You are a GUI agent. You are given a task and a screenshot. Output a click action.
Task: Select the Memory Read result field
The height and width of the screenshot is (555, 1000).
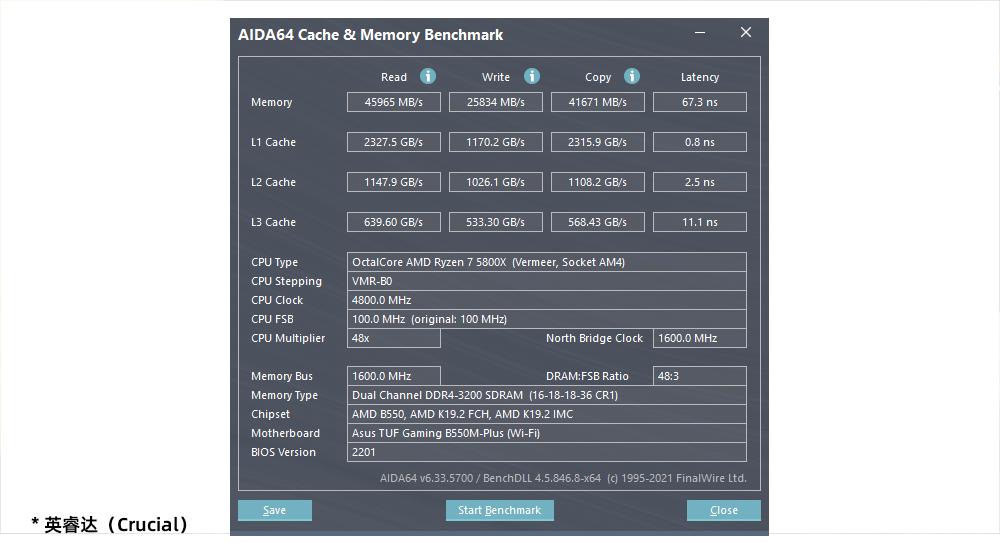(393, 102)
